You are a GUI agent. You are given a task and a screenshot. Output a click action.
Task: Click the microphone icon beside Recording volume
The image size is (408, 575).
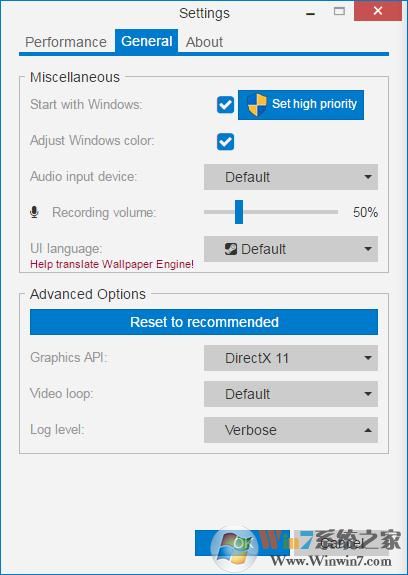[x=34, y=212]
